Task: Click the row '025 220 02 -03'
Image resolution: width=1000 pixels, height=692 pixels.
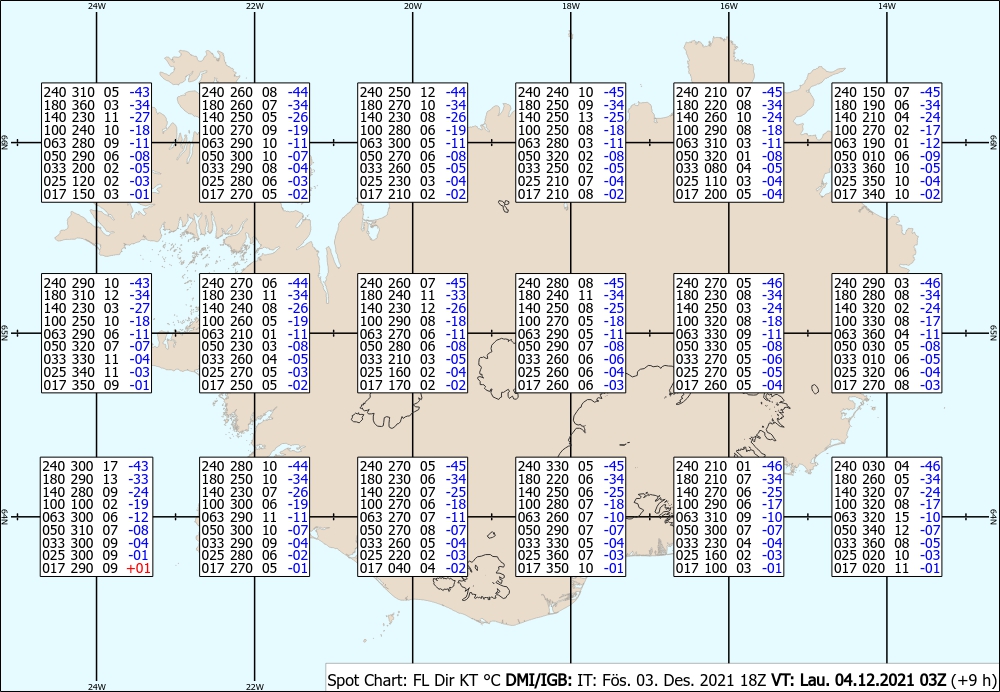Action: click(x=413, y=556)
